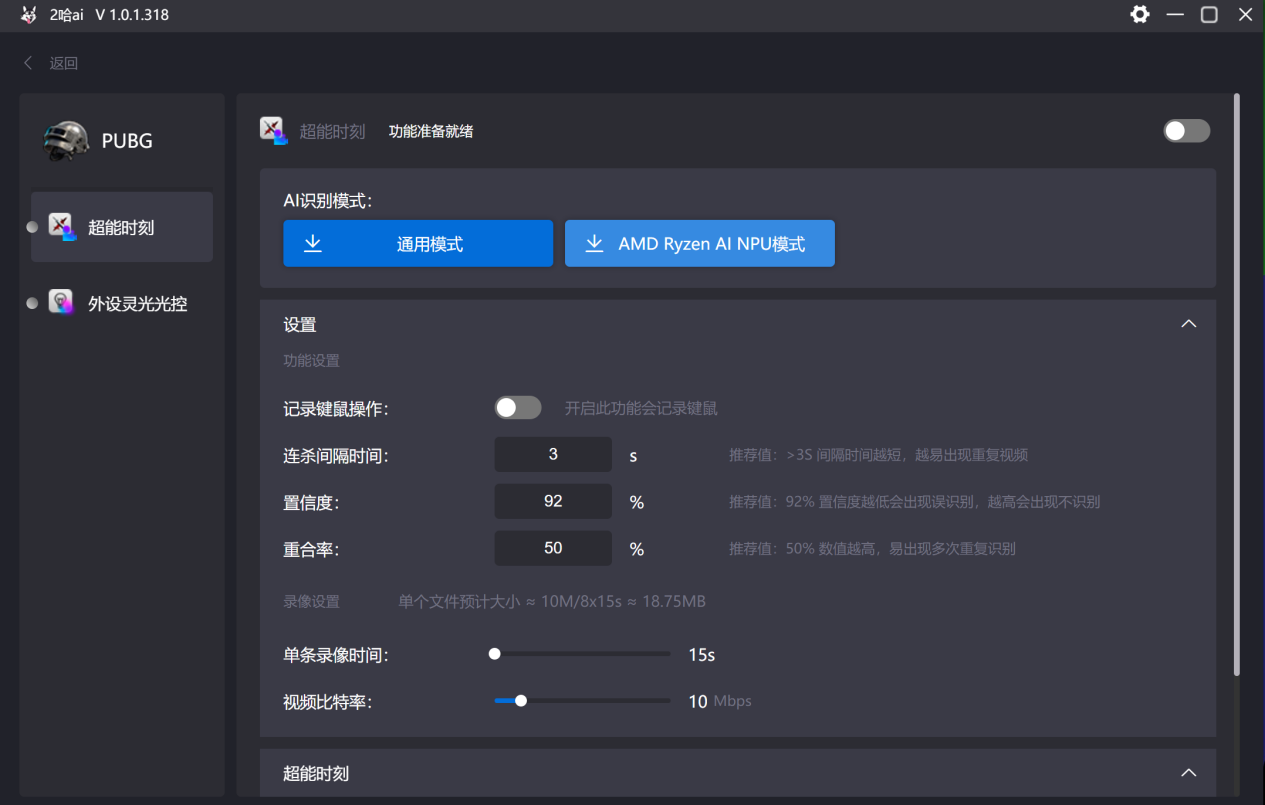Click the 外设灵光光控 sidebar icon
This screenshot has width=1265, height=805.
pos(61,302)
